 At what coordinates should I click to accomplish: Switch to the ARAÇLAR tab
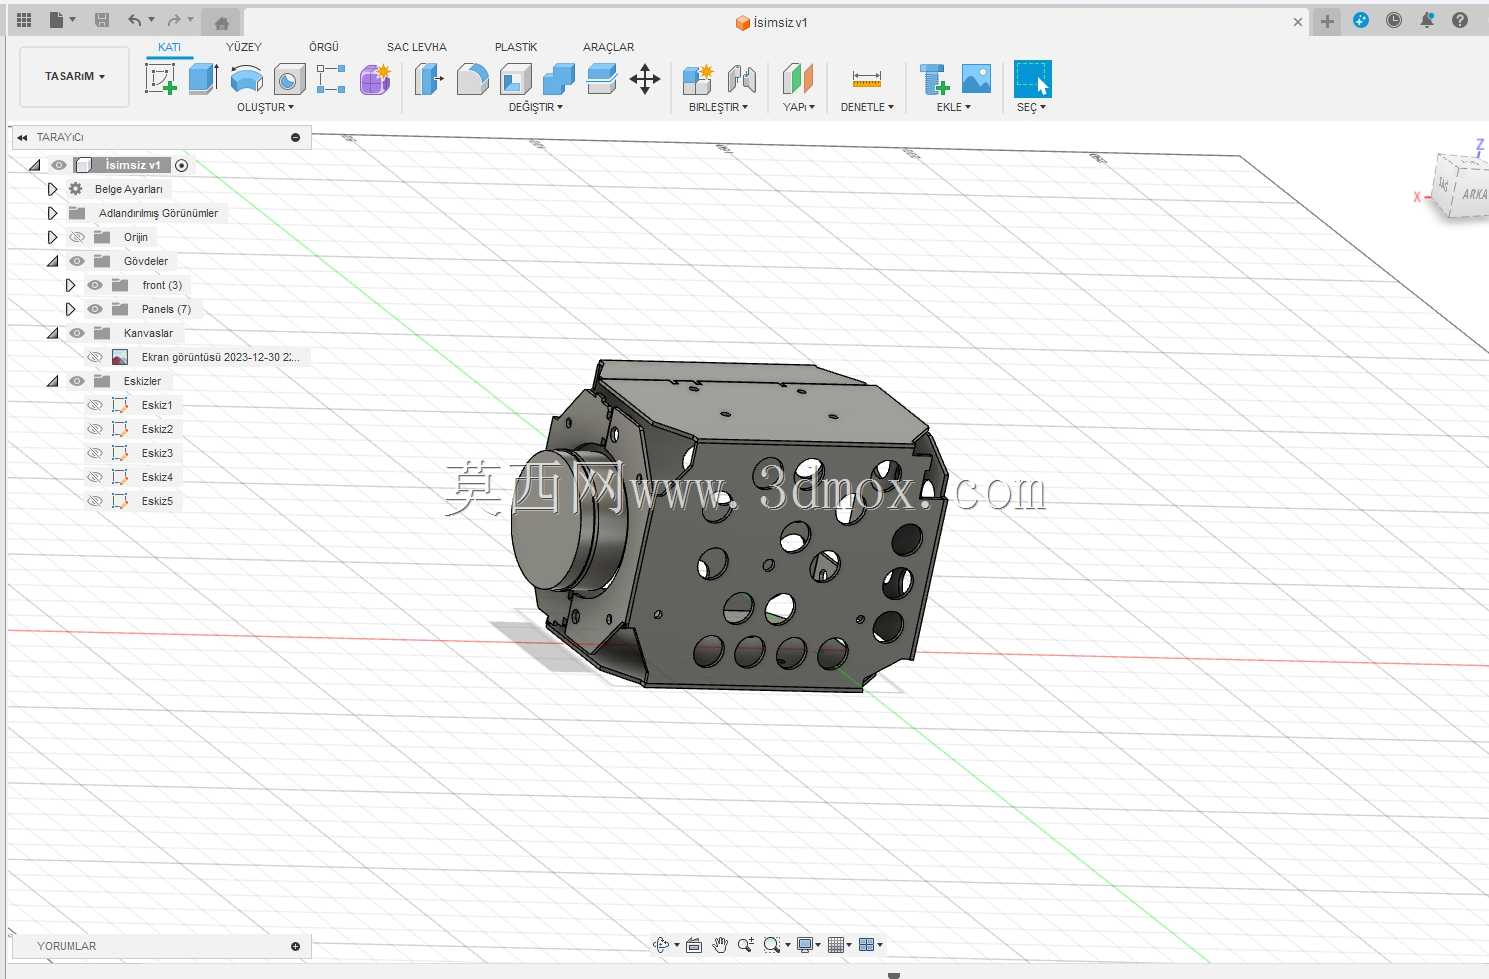pyautogui.click(x=608, y=47)
